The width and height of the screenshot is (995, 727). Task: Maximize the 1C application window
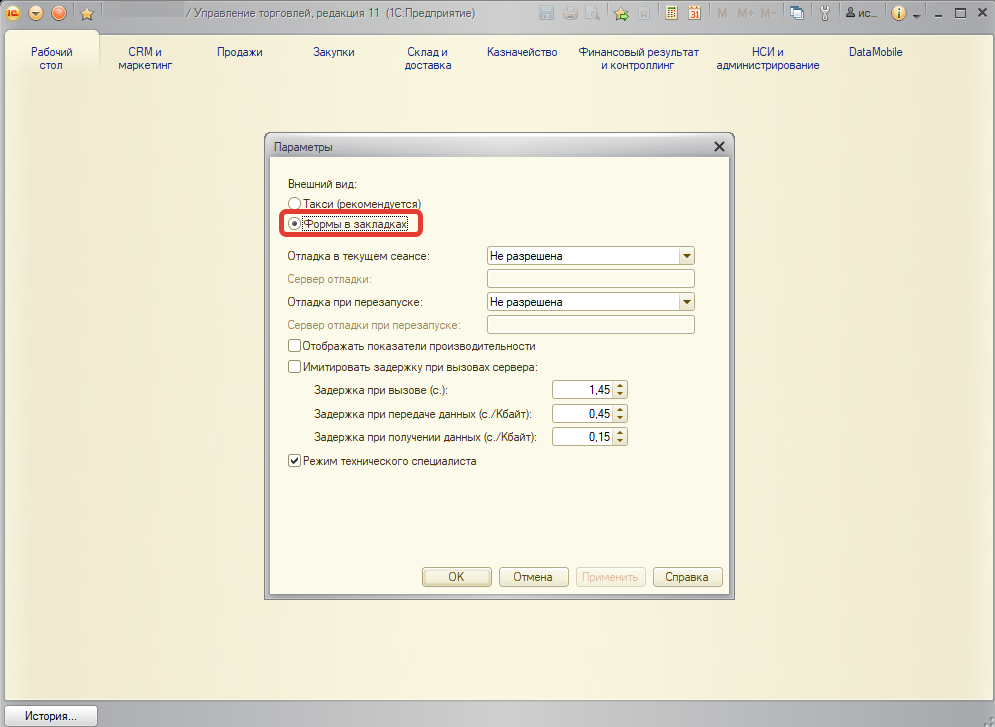[x=961, y=13]
